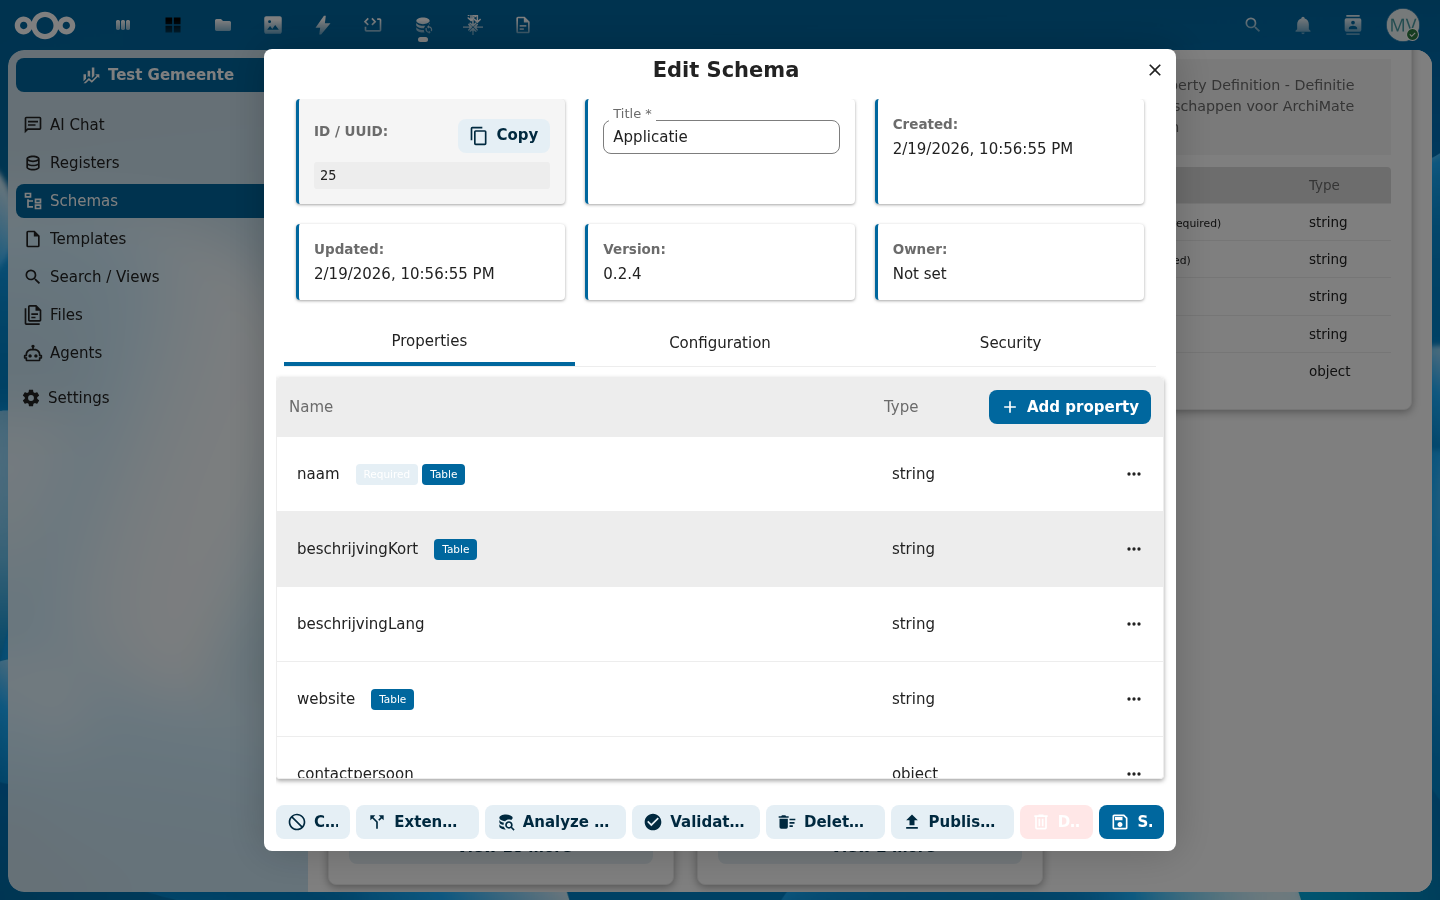Click the Delete button beside Validate
This screenshot has height=900, width=1440.
pyautogui.click(x=824, y=822)
